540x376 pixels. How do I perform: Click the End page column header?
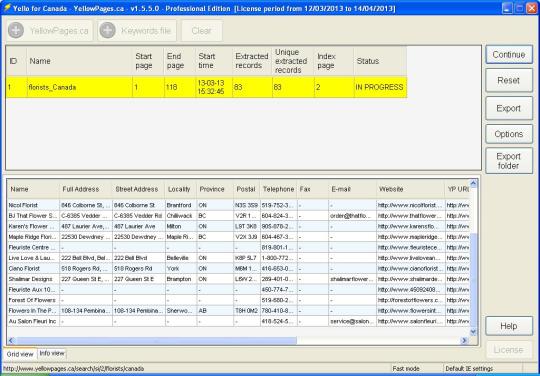pos(180,61)
